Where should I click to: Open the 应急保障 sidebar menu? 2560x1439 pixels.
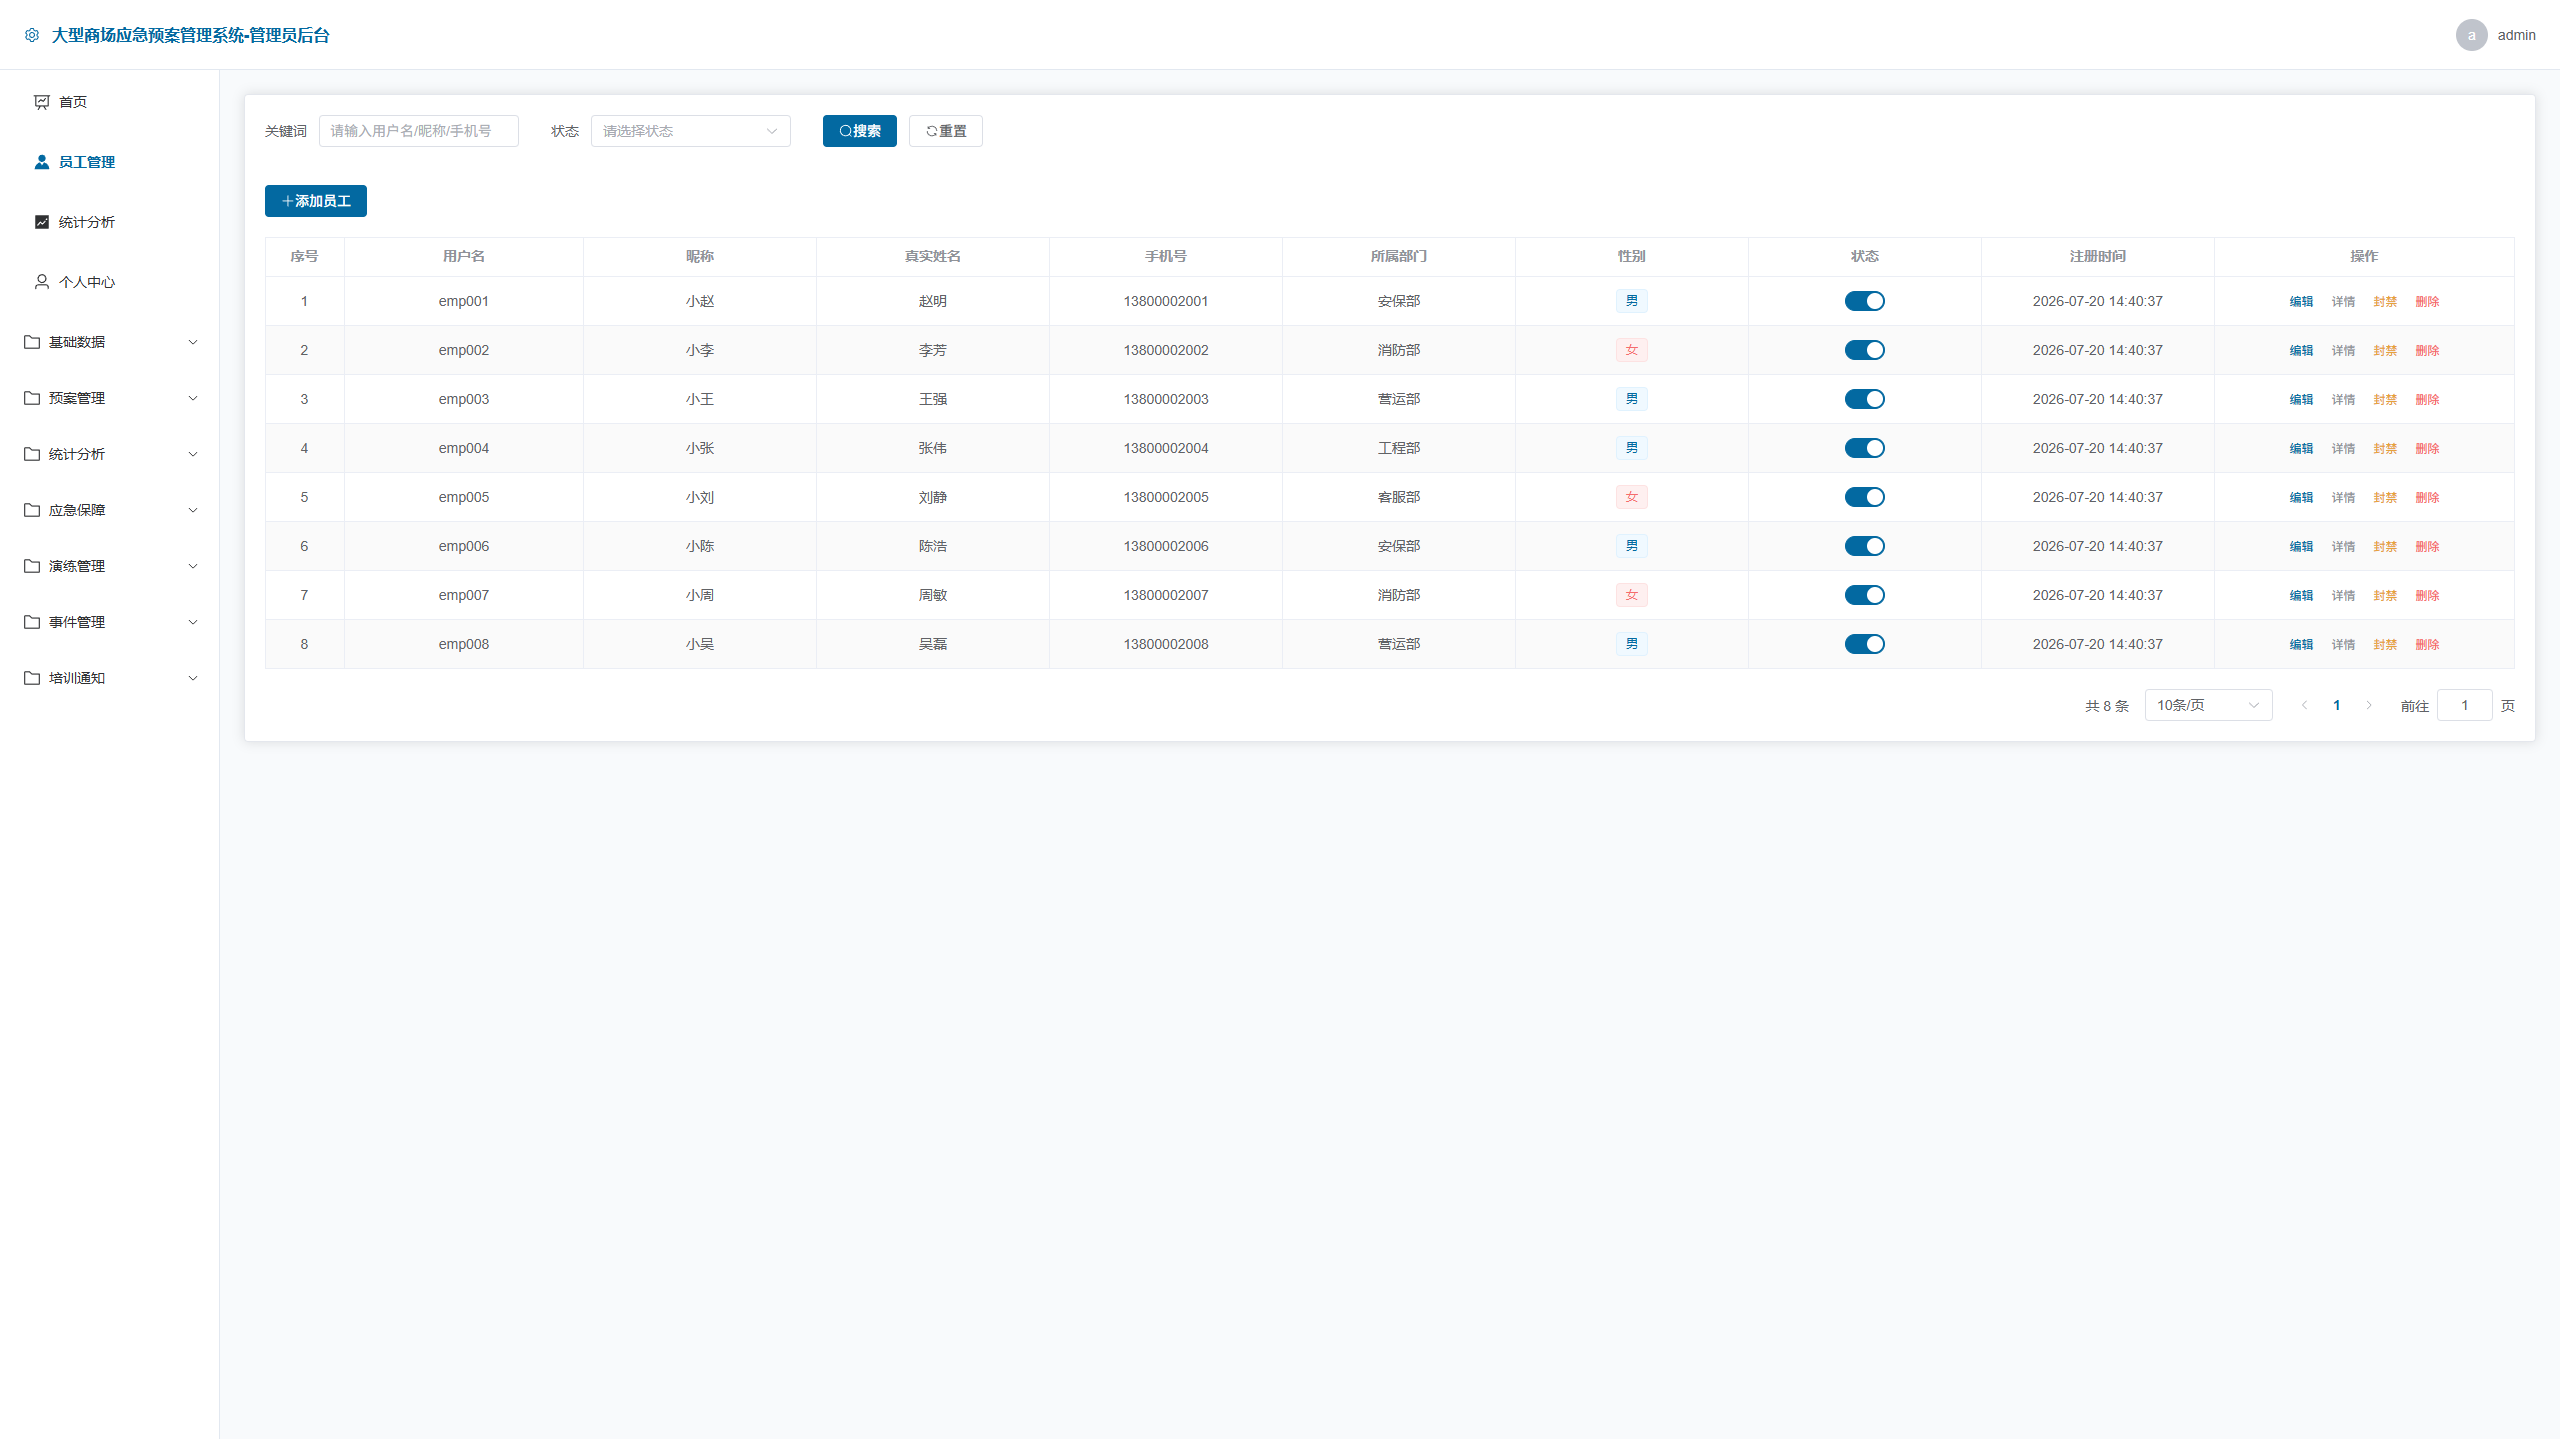[110, 510]
